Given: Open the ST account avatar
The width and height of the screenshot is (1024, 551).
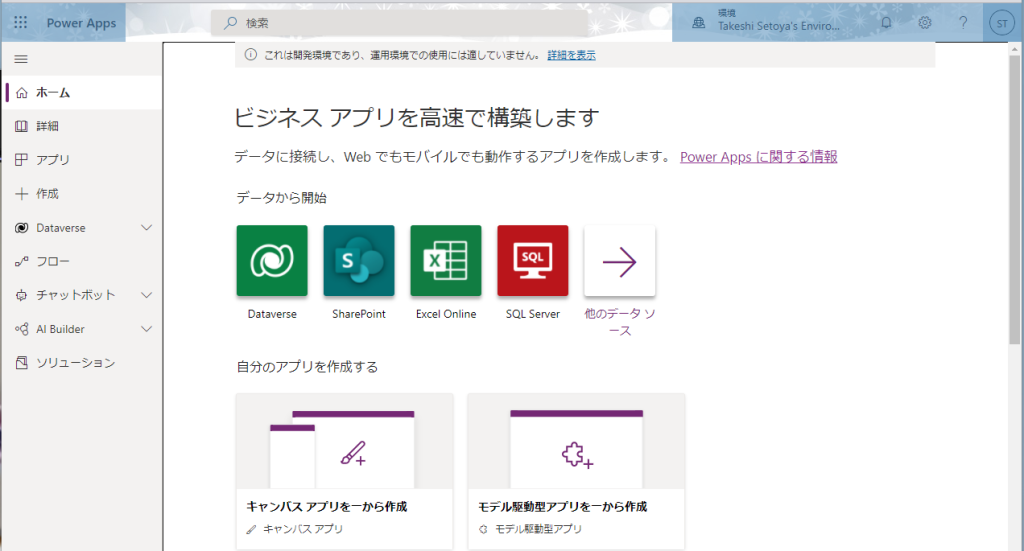Looking at the screenshot, I should [1002, 23].
